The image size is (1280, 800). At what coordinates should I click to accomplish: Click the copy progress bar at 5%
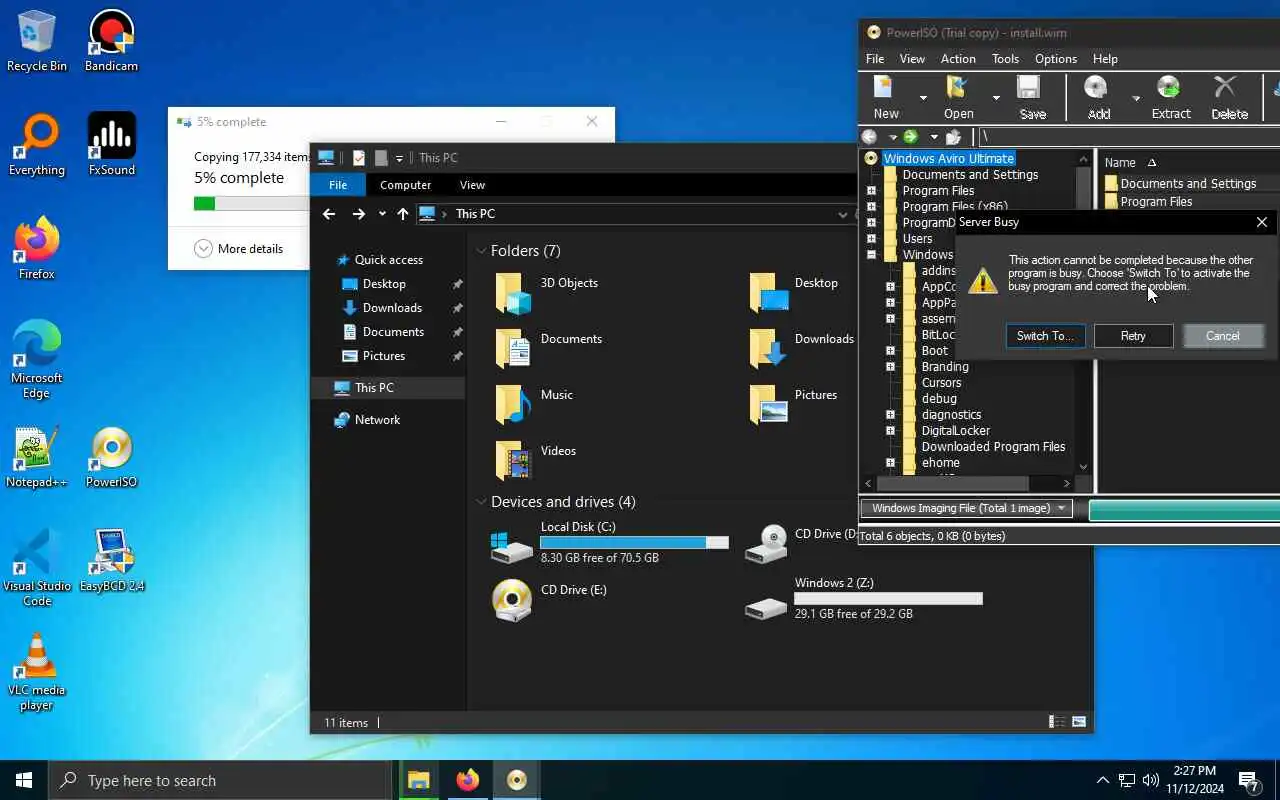pyautogui.click(x=251, y=203)
